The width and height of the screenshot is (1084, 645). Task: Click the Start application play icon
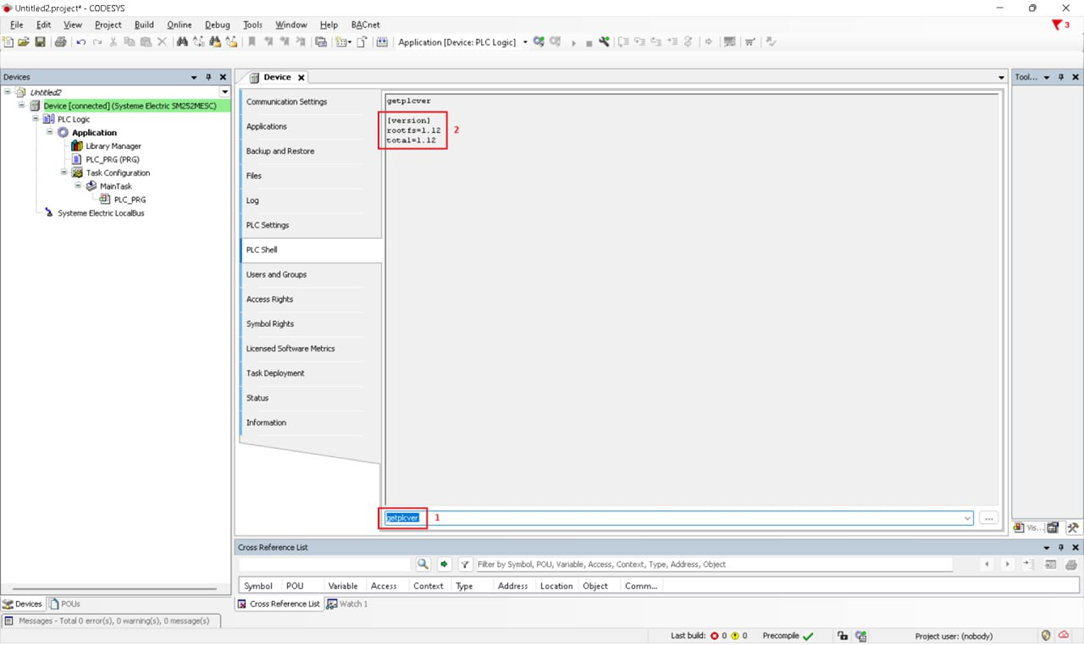point(573,43)
